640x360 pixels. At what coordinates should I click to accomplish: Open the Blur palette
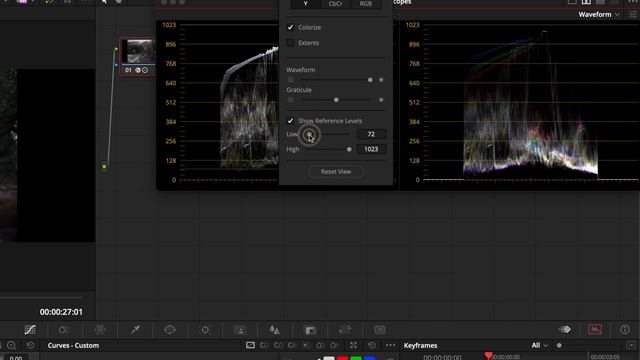[x=275, y=329]
